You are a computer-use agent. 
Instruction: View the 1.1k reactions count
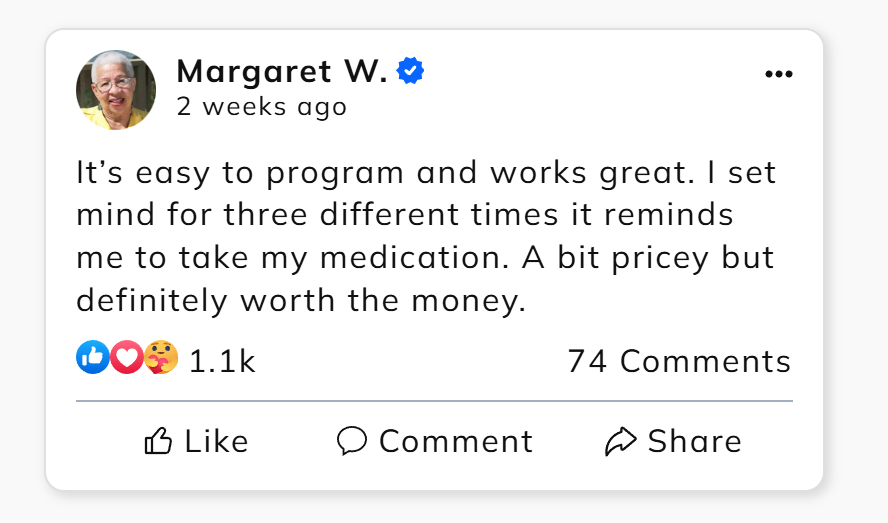pos(222,361)
